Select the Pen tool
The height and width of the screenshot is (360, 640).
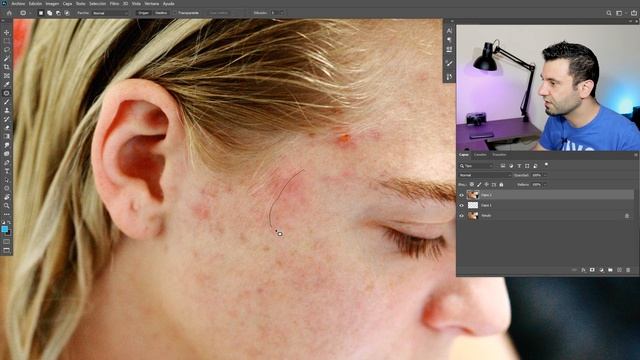pos(7,162)
